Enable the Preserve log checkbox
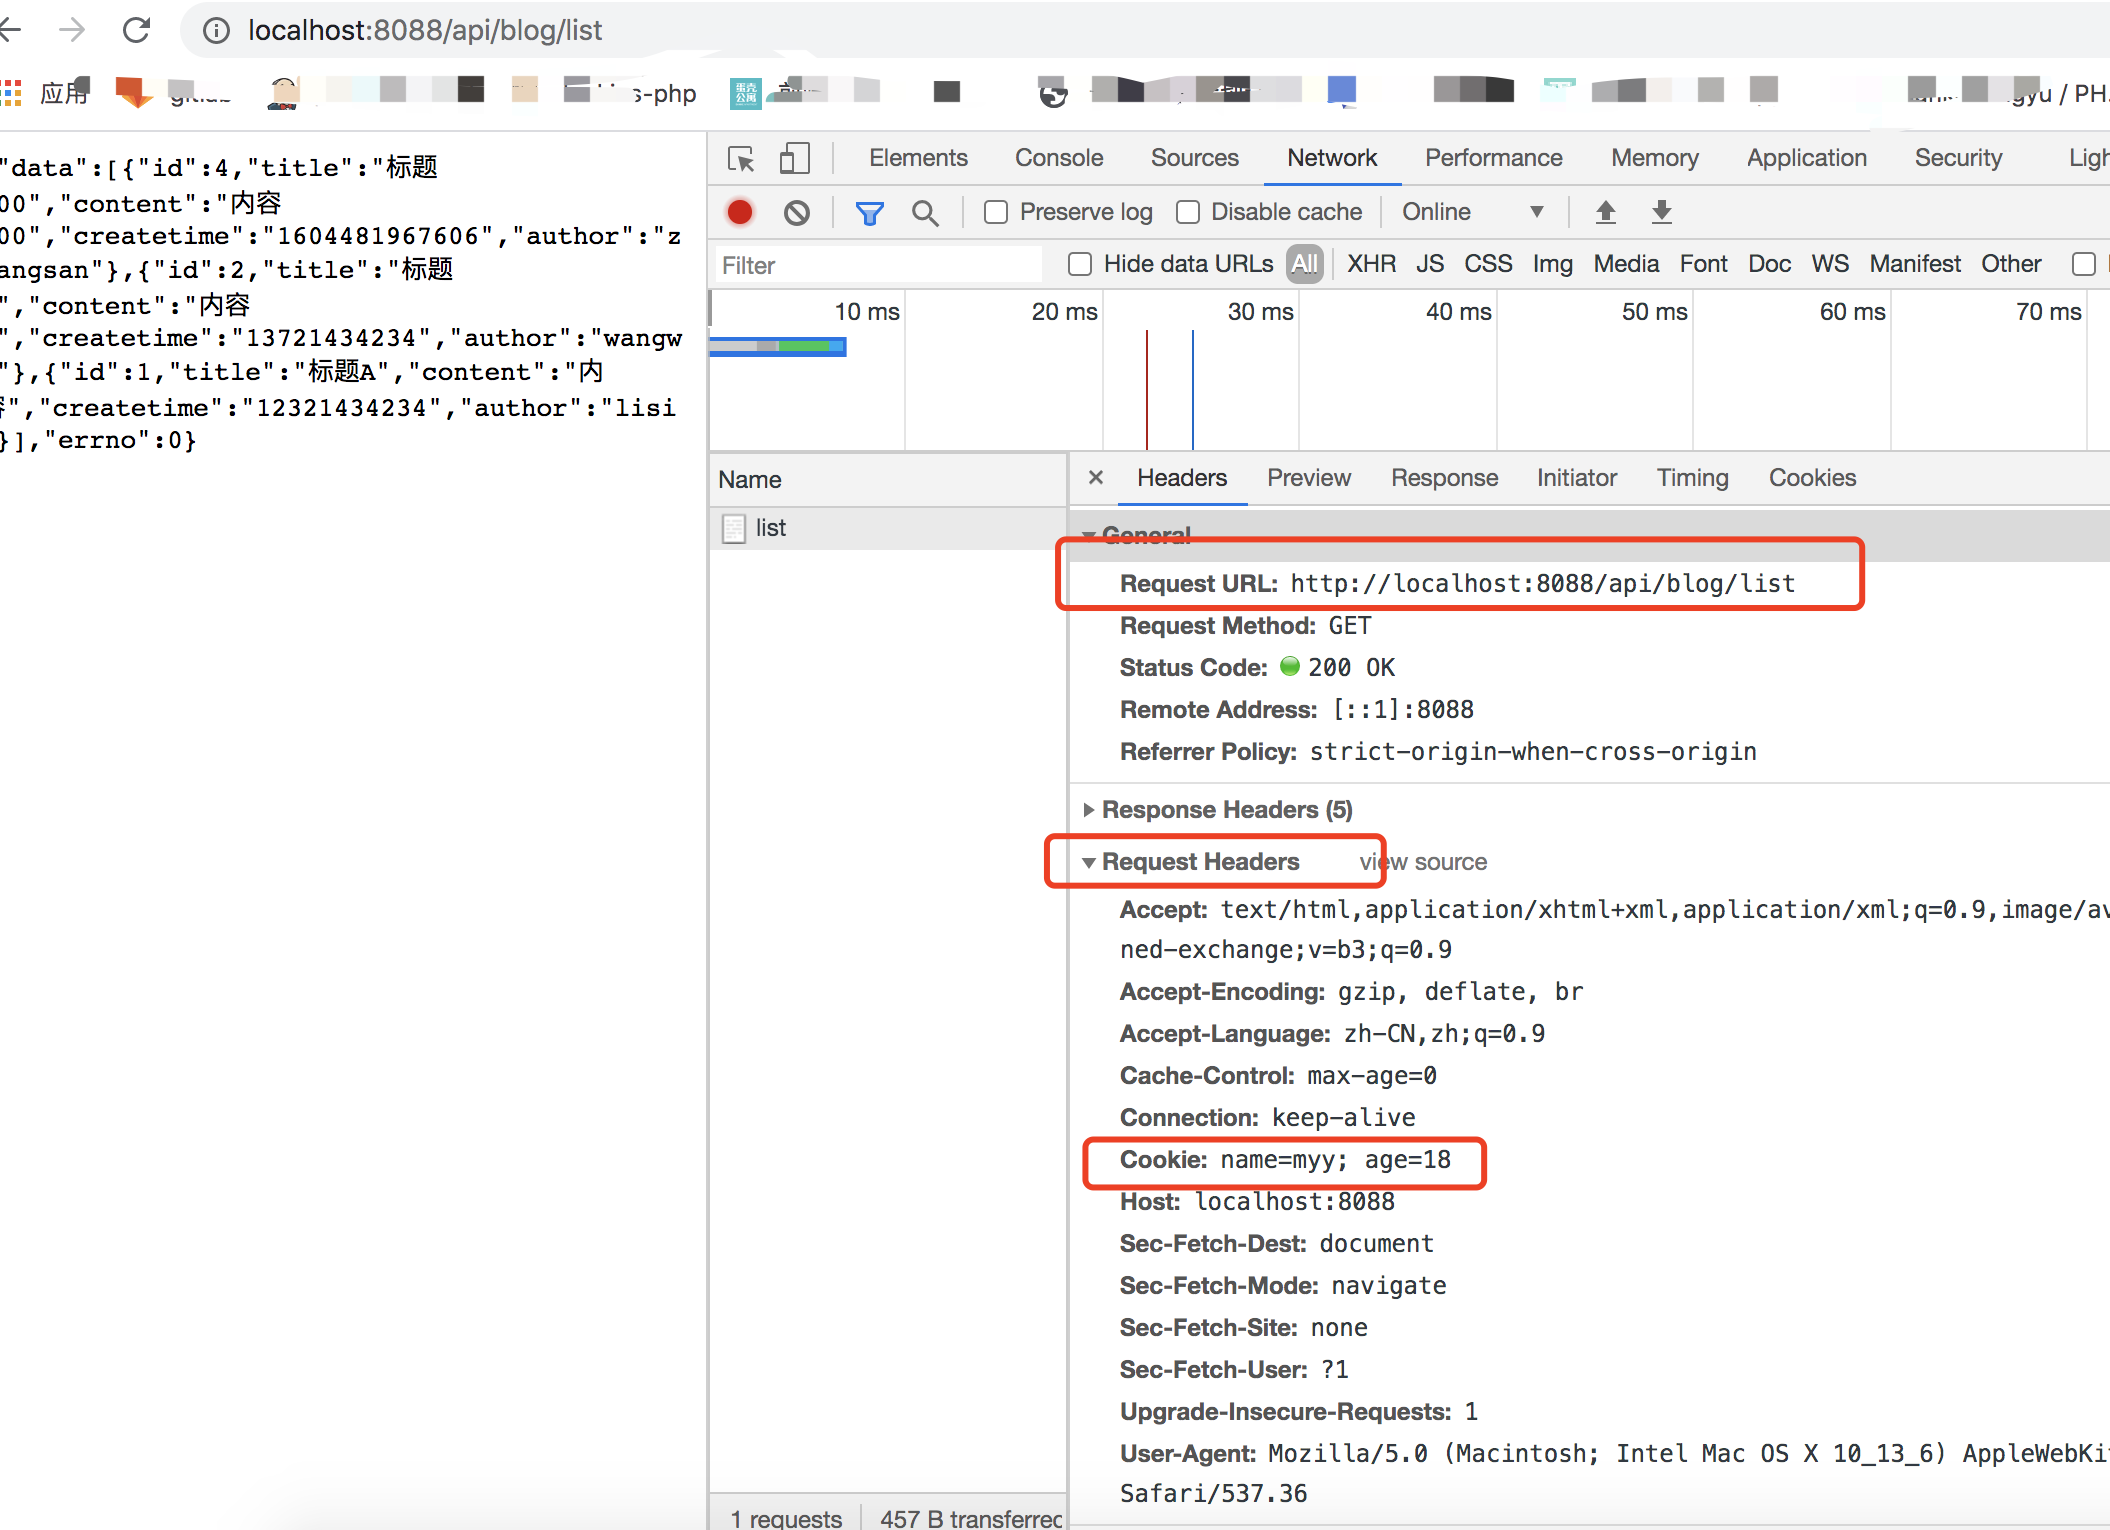The width and height of the screenshot is (2110, 1530). point(996,212)
